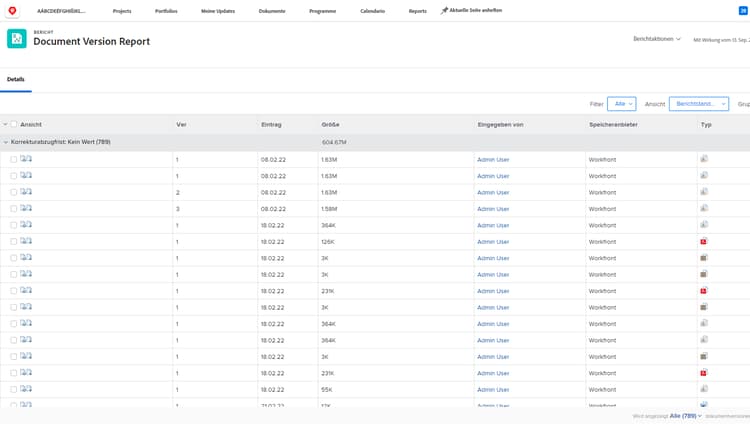Click the pin icon for current page
This screenshot has width=750, height=424.
tap(445, 10)
